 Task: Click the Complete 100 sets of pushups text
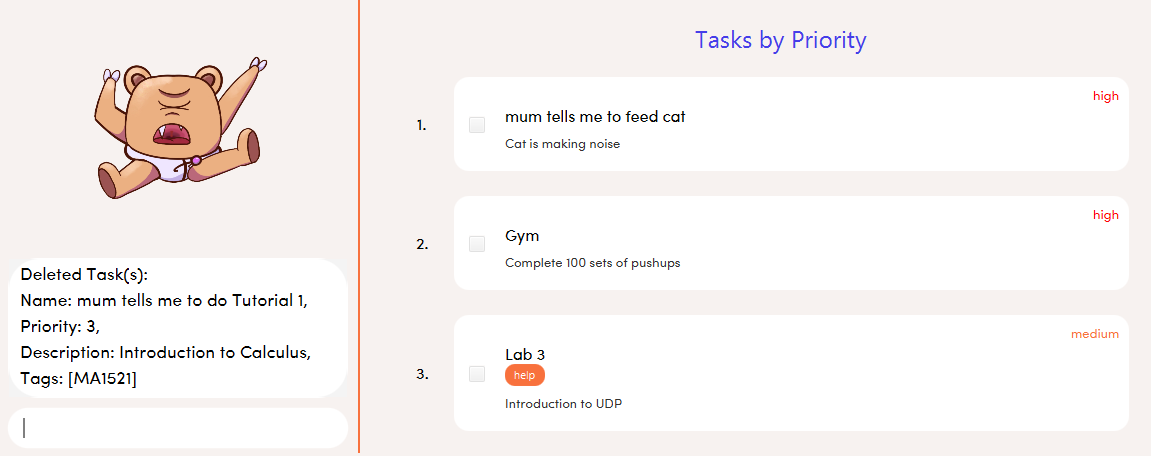tap(593, 263)
